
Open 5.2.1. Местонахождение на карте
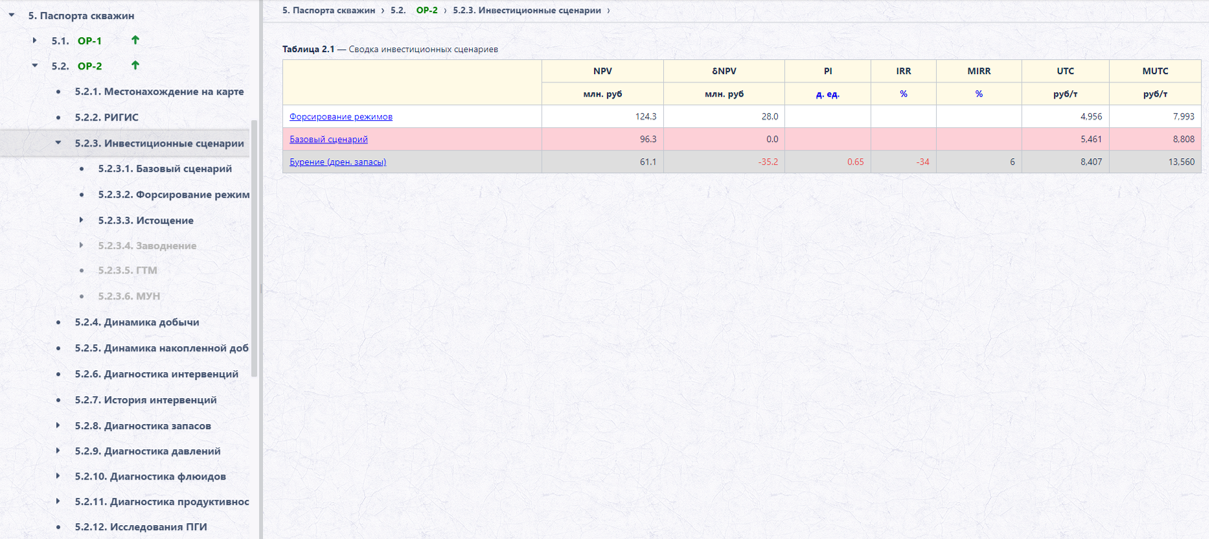159,91
